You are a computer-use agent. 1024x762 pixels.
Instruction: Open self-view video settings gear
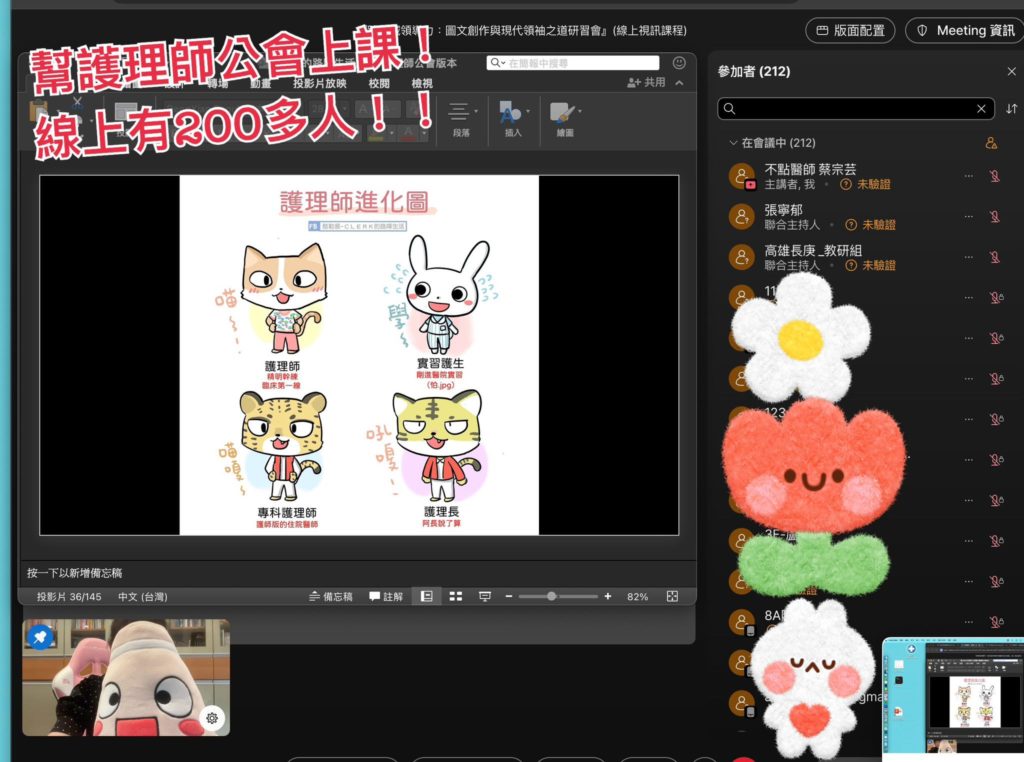tap(211, 717)
